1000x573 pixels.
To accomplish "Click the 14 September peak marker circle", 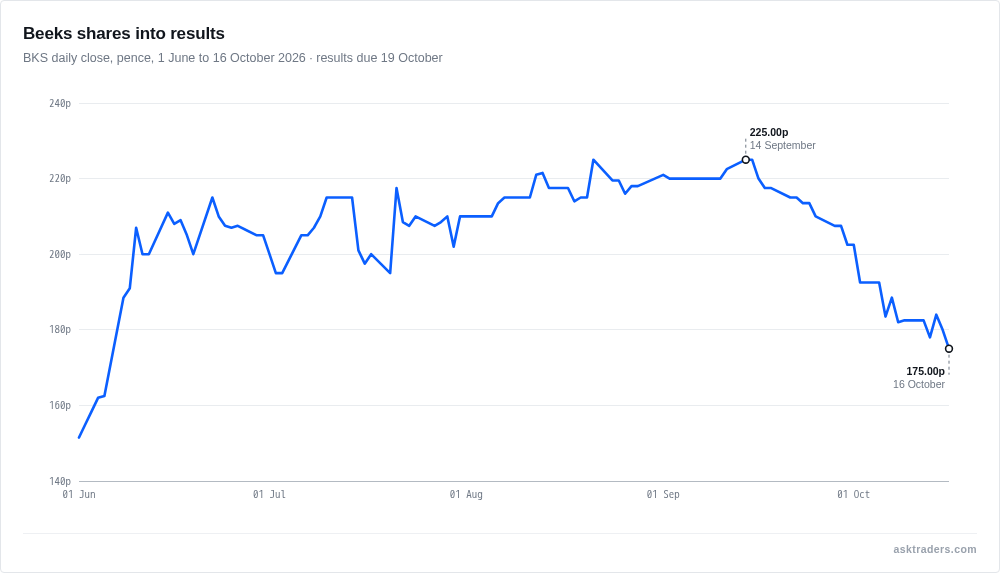I will pyautogui.click(x=746, y=160).
